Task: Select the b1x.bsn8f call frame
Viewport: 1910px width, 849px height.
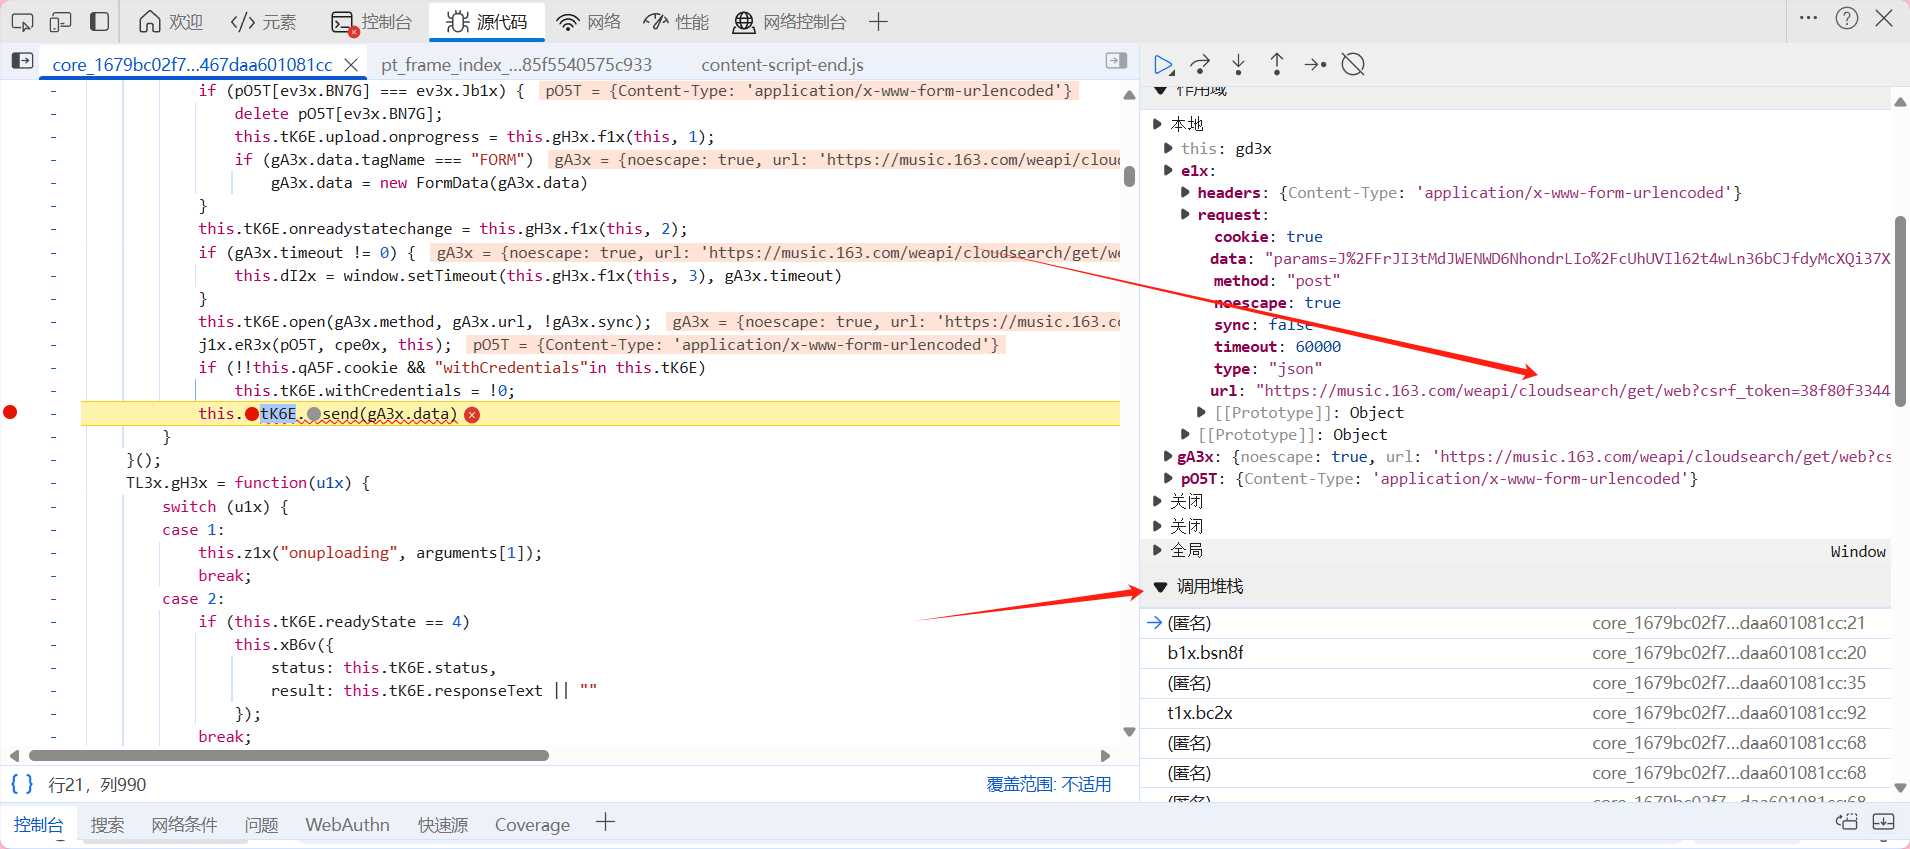Action: (1515, 653)
